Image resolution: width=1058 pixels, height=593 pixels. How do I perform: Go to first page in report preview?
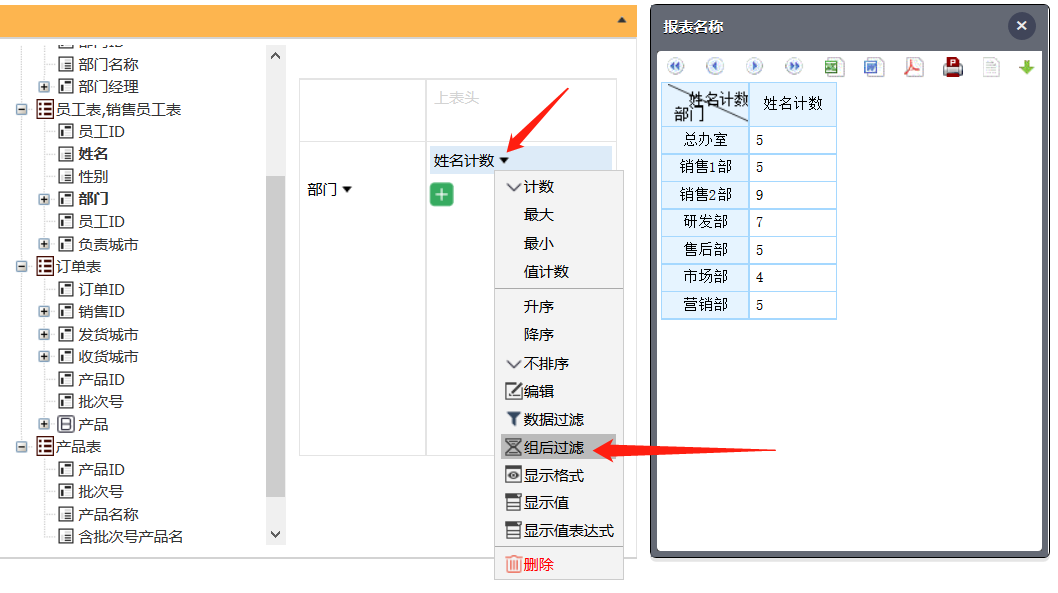pos(675,66)
